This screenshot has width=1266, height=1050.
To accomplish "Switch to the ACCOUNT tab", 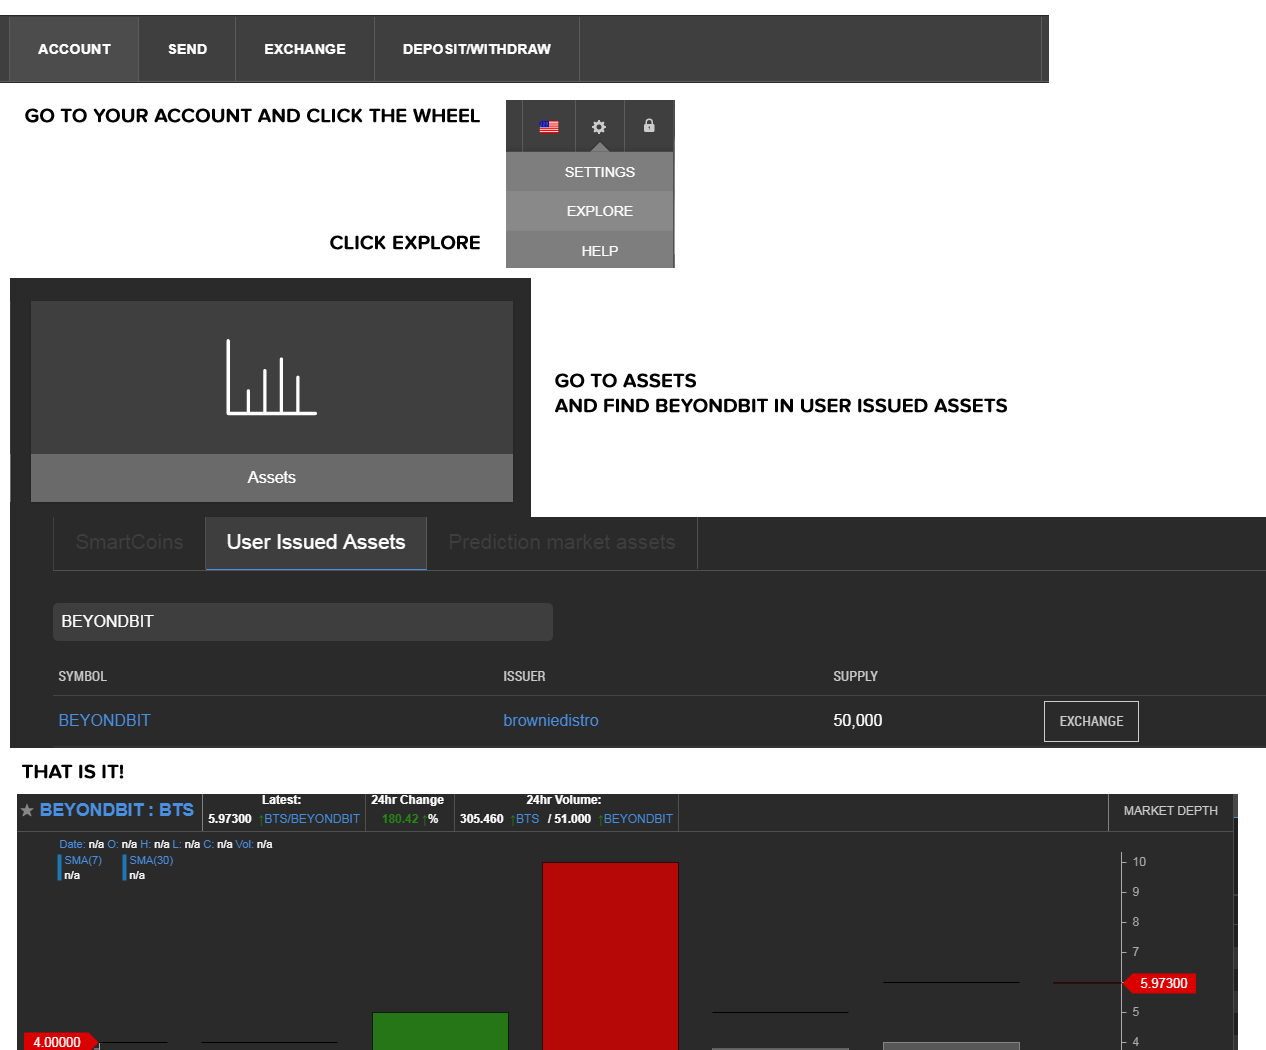I will point(74,48).
